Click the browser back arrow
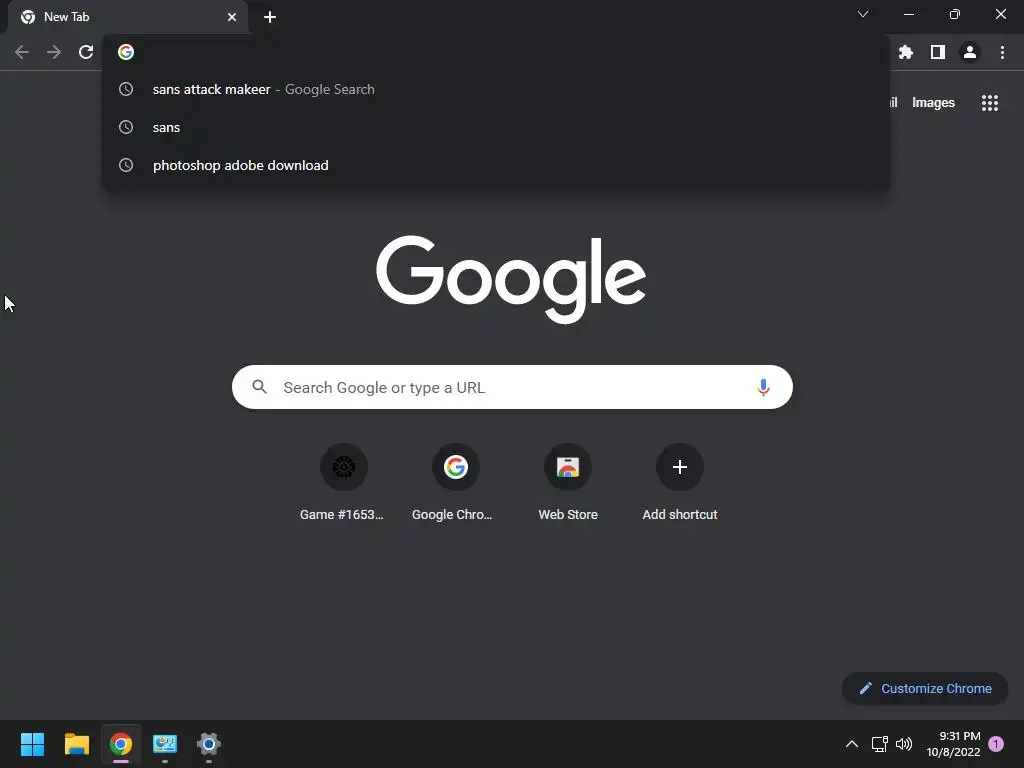Image resolution: width=1024 pixels, height=768 pixels. click(x=22, y=52)
